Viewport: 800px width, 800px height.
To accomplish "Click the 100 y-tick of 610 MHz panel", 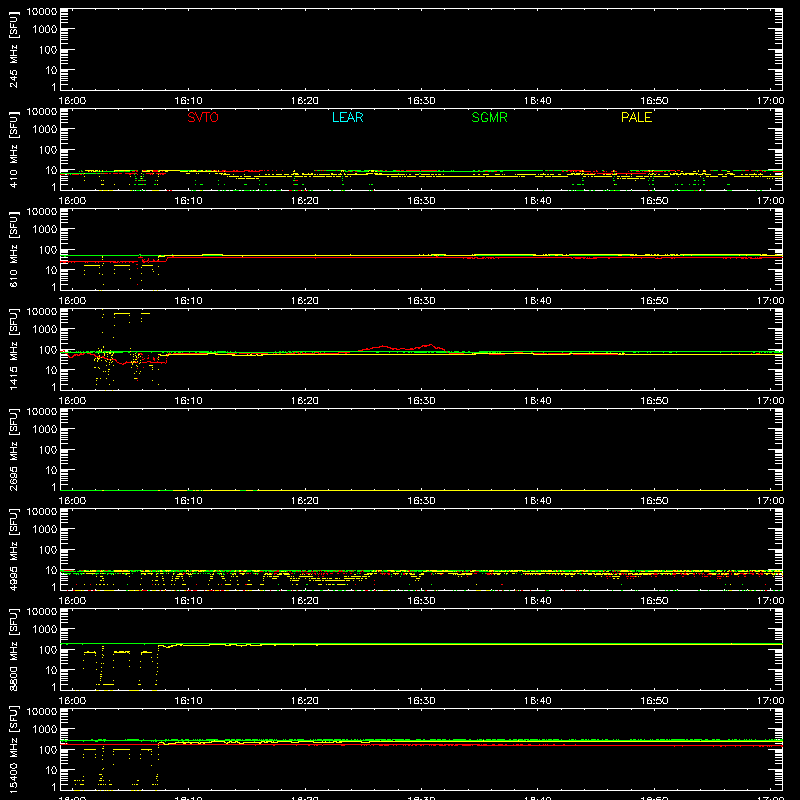I will [x=48, y=250].
